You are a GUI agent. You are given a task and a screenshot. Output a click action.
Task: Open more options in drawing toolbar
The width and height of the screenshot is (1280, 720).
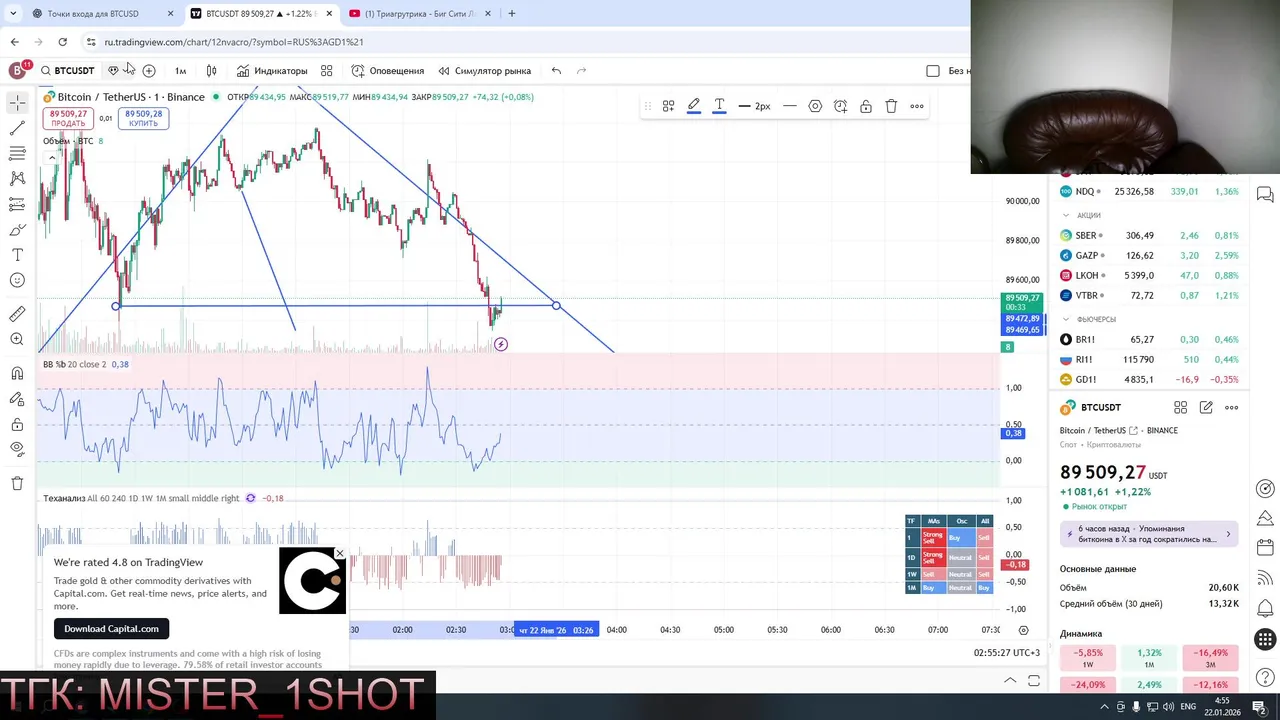click(917, 106)
